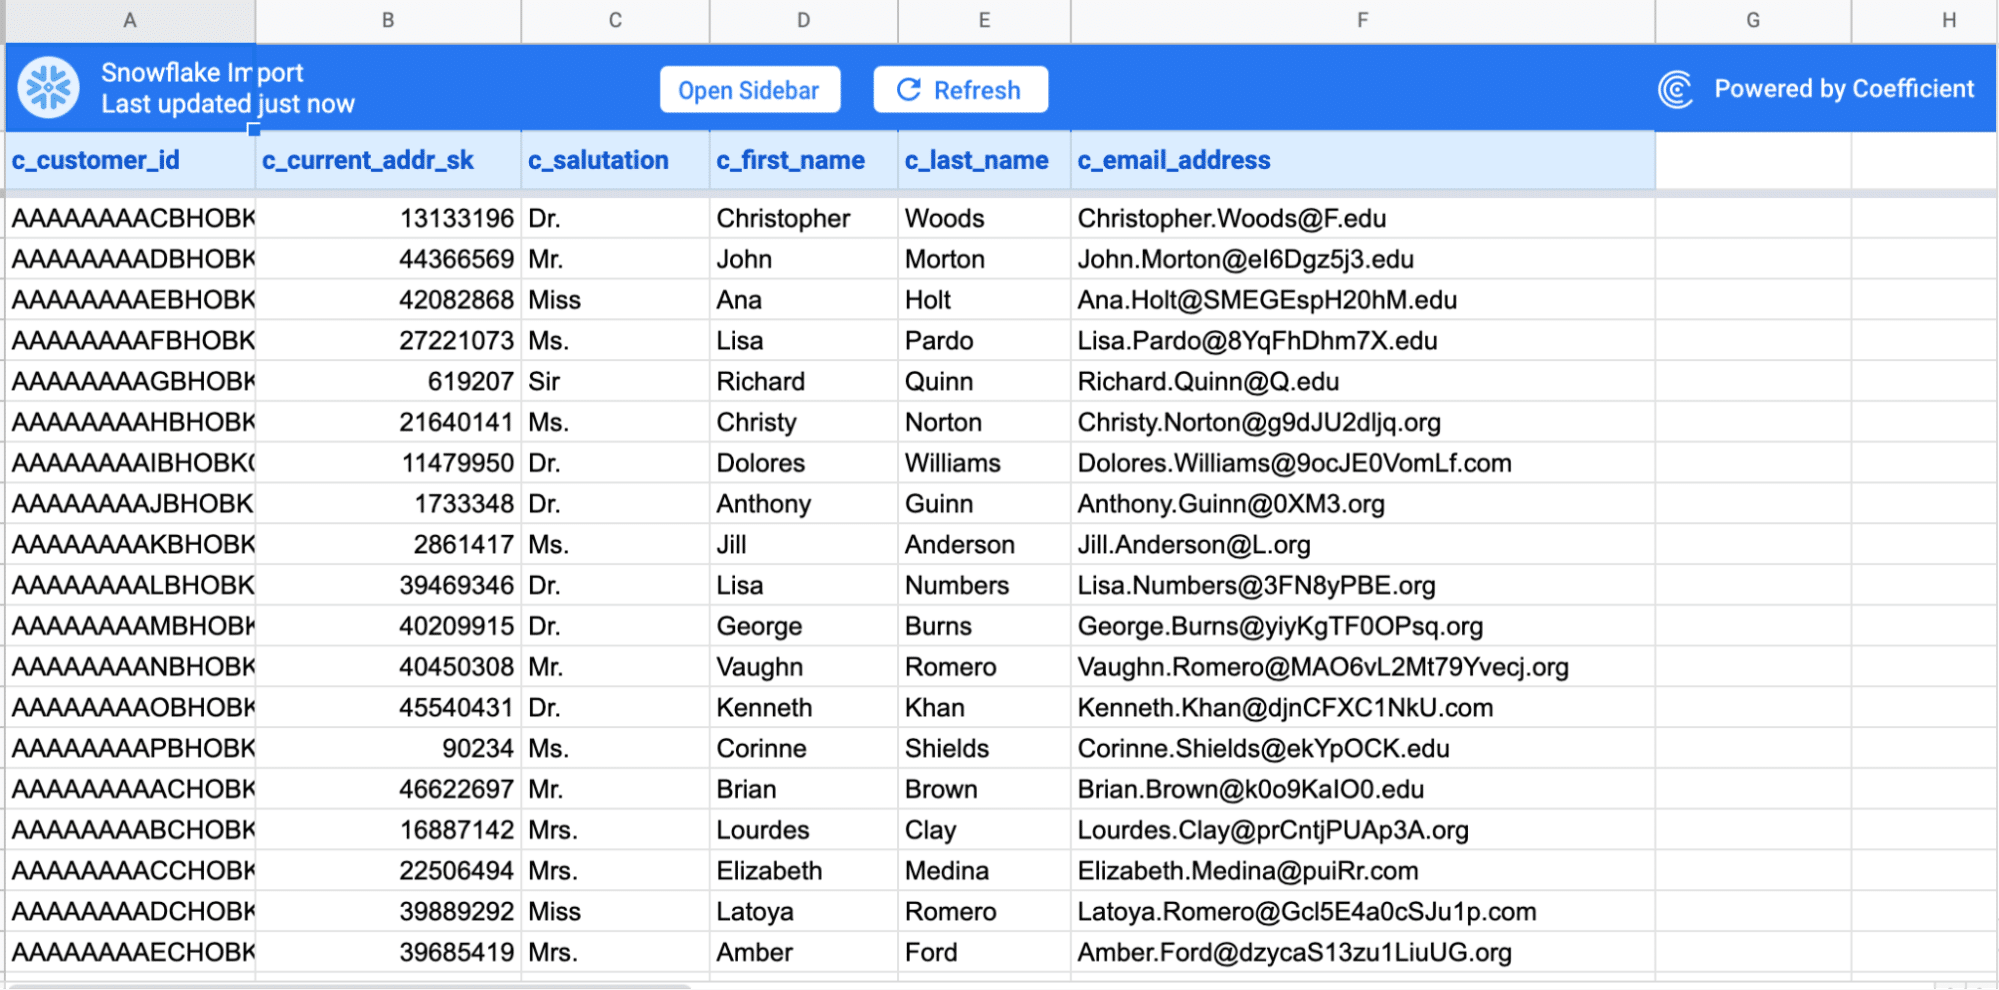Click the Woods last name cell

tap(984, 218)
